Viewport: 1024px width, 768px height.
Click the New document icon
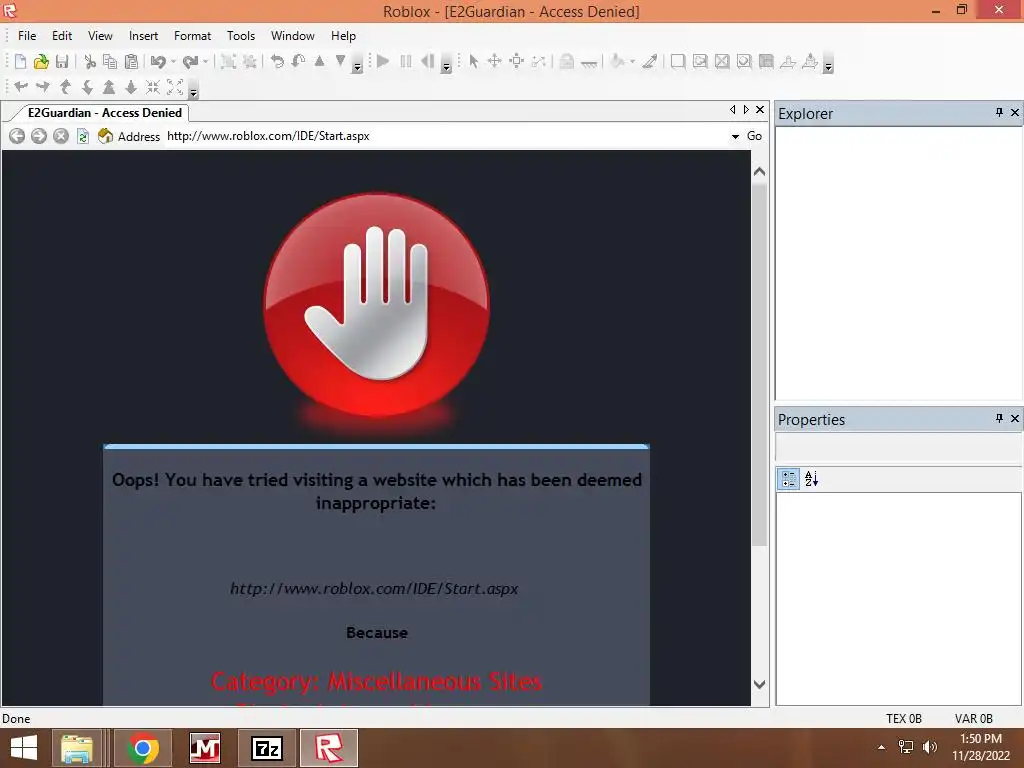pyautogui.click(x=20, y=61)
